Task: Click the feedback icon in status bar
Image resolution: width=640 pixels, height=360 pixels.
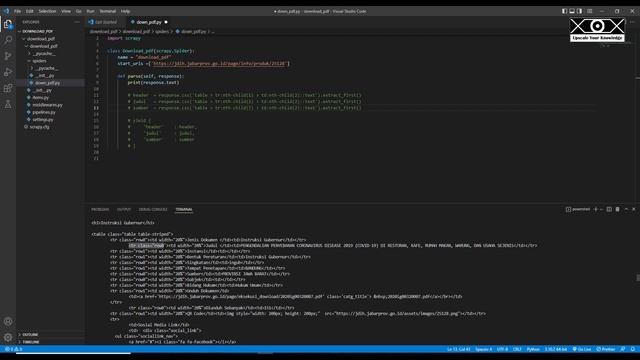Action: [623, 349]
